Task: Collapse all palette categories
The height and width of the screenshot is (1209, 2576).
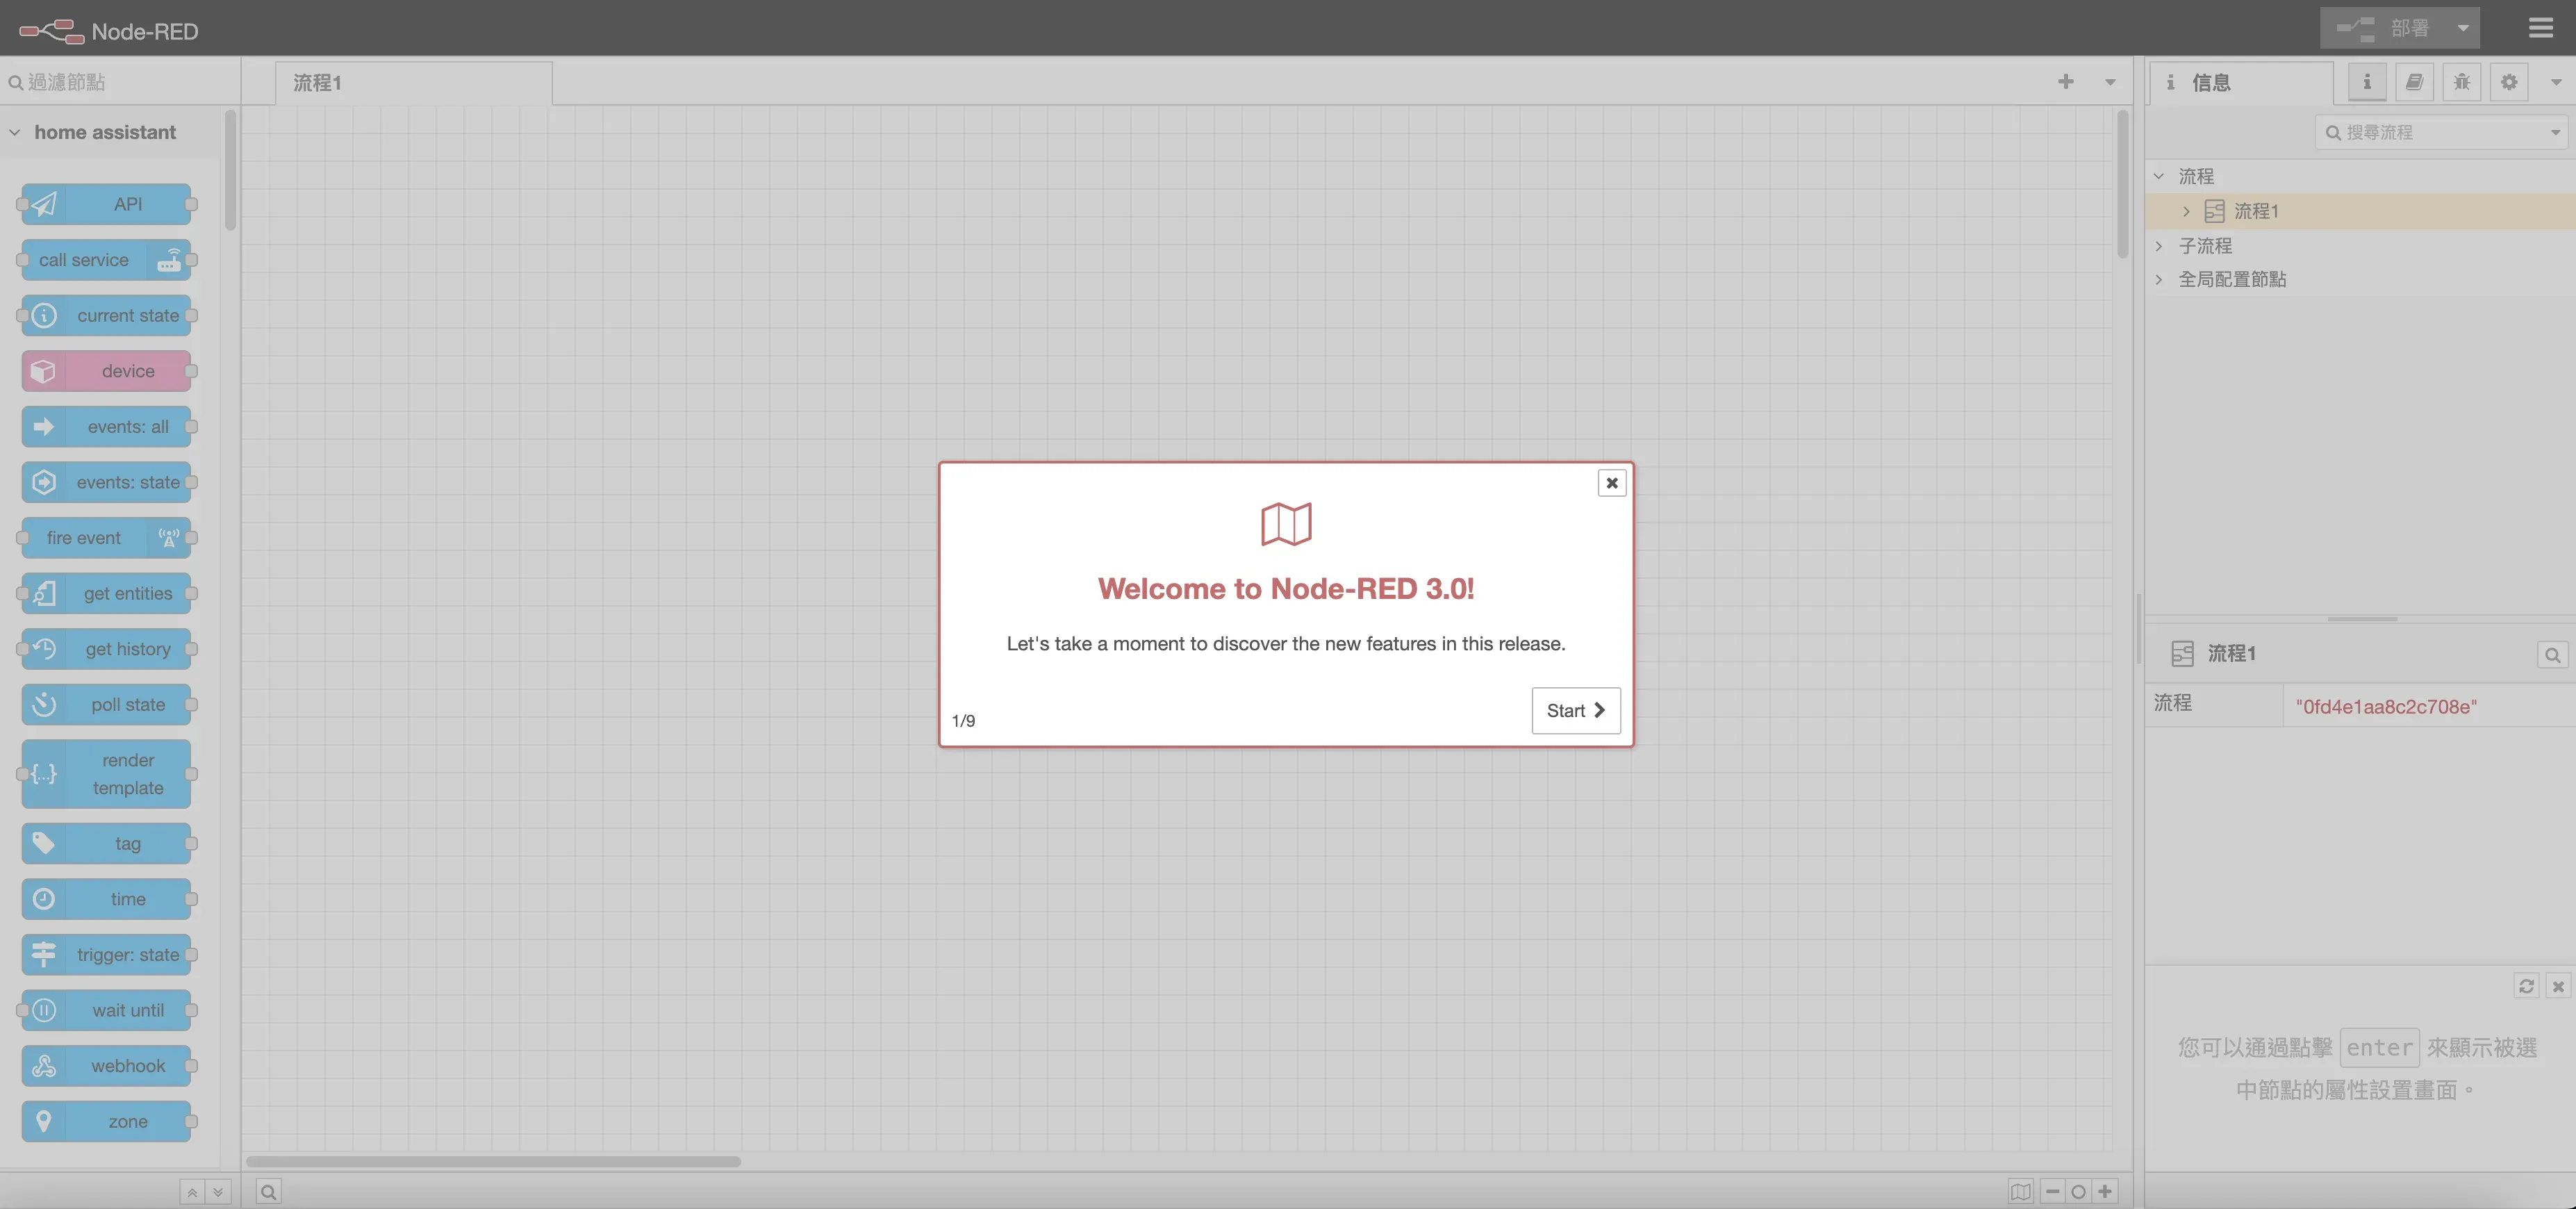Action: [192, 1192]
